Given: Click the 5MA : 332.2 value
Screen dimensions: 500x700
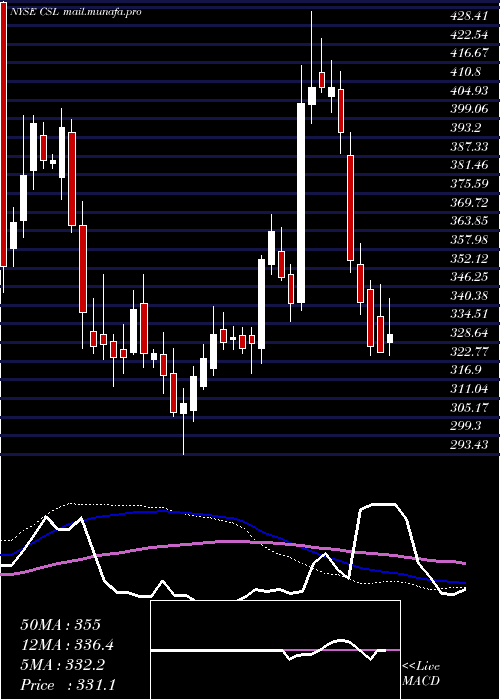Looking at the screenshot, I should point(62,665).
